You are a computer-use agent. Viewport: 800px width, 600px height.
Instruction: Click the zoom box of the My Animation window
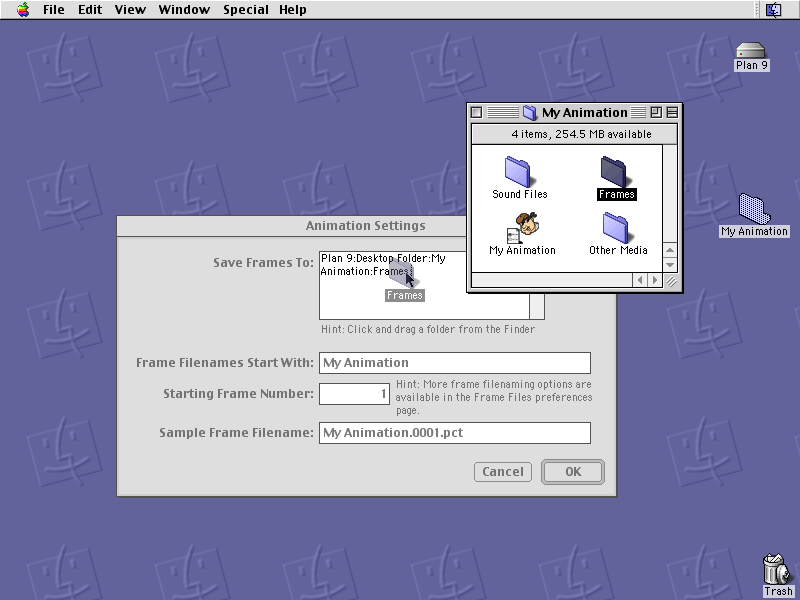coord(656,112)
